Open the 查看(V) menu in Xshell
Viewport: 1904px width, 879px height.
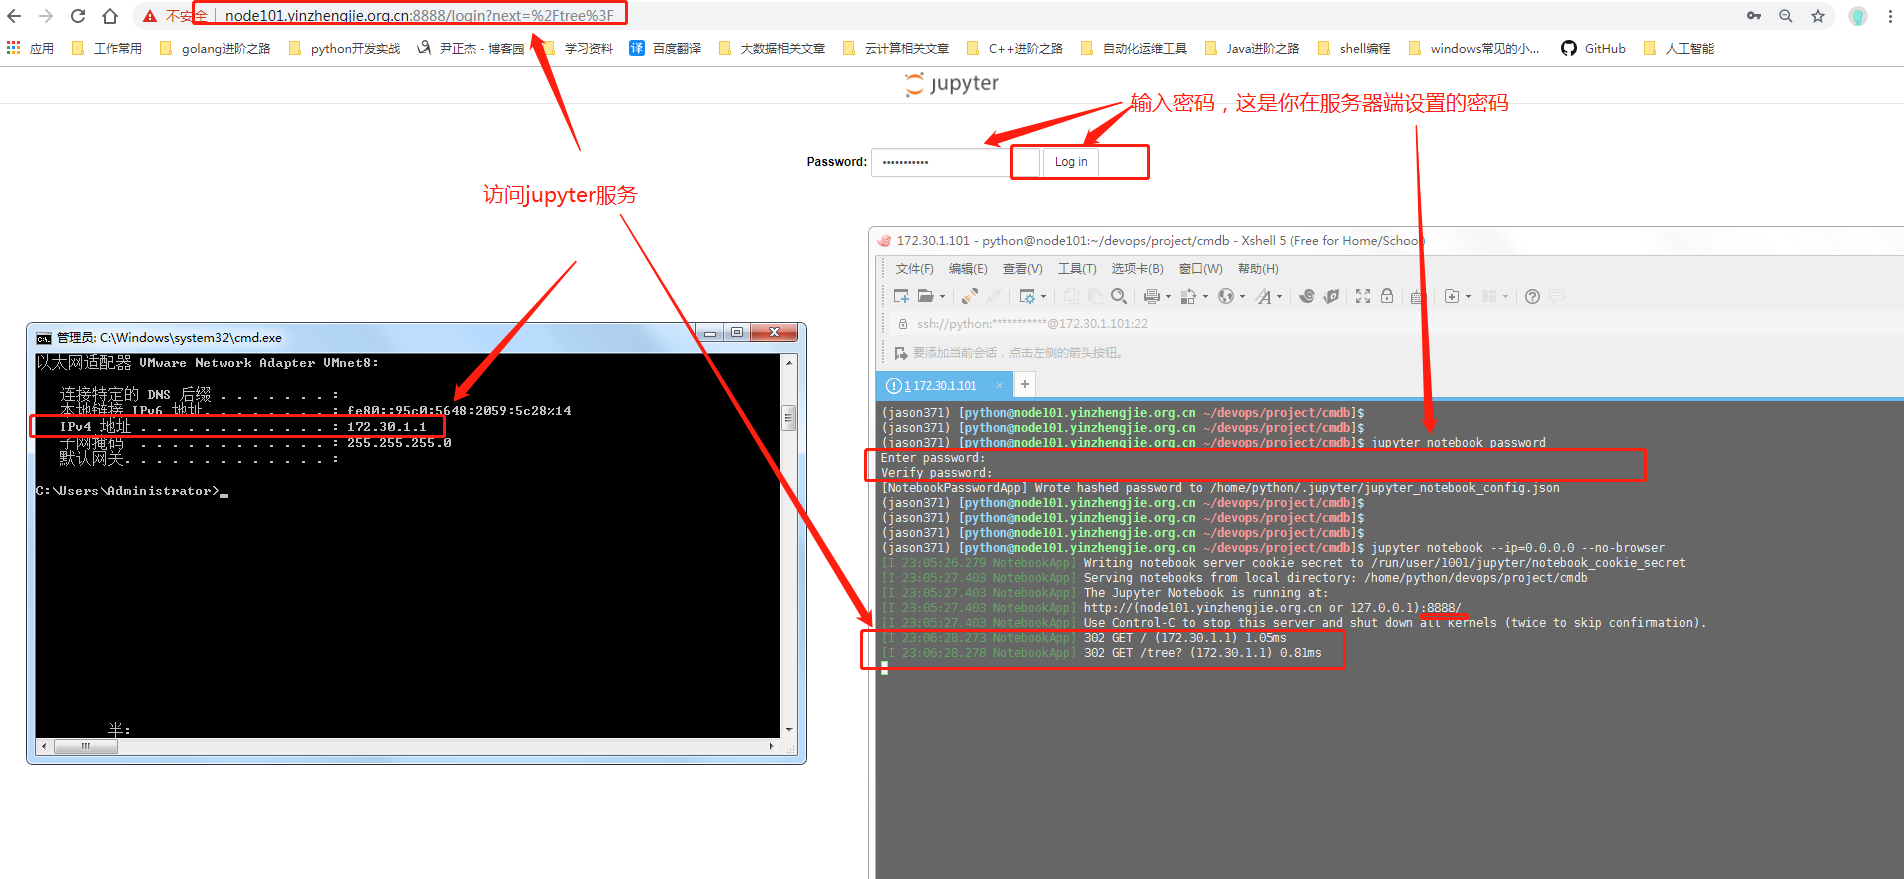(1022, 269)
